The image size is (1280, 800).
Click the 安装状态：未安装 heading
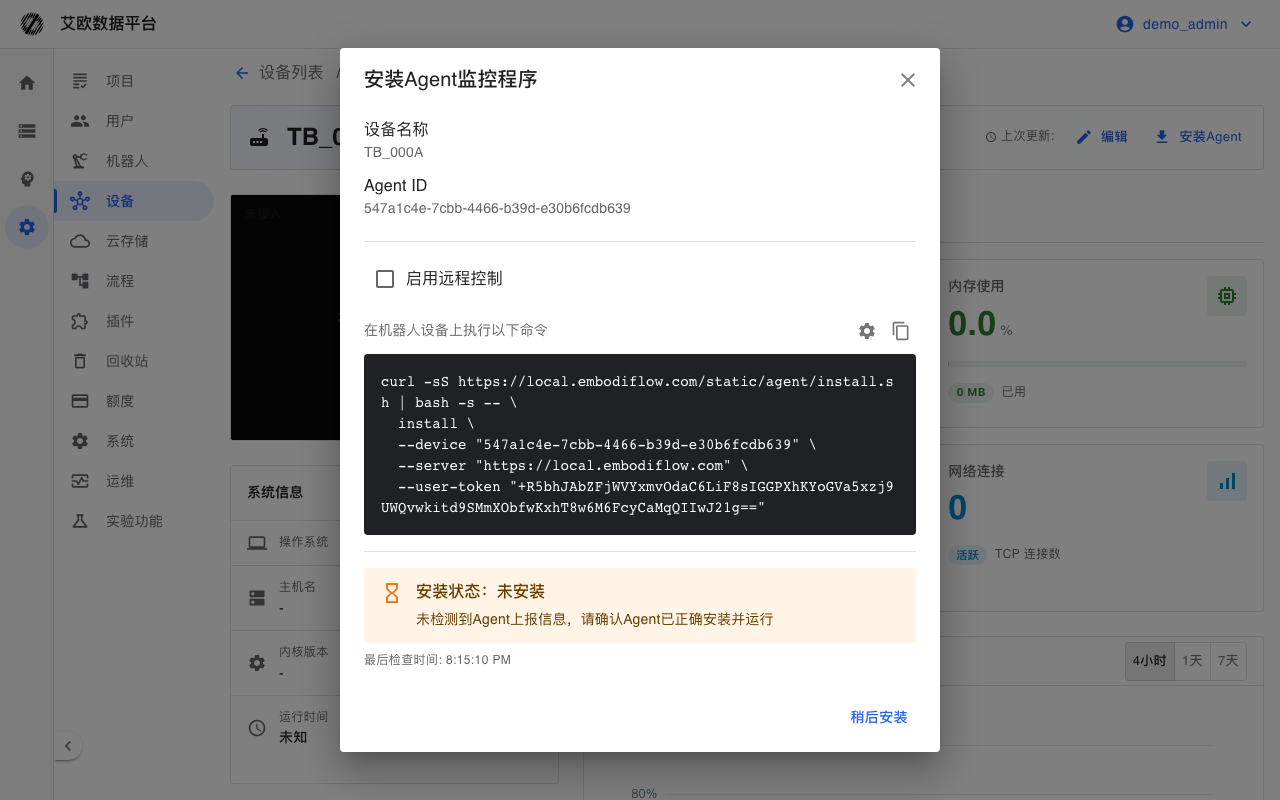pos(480,592)
